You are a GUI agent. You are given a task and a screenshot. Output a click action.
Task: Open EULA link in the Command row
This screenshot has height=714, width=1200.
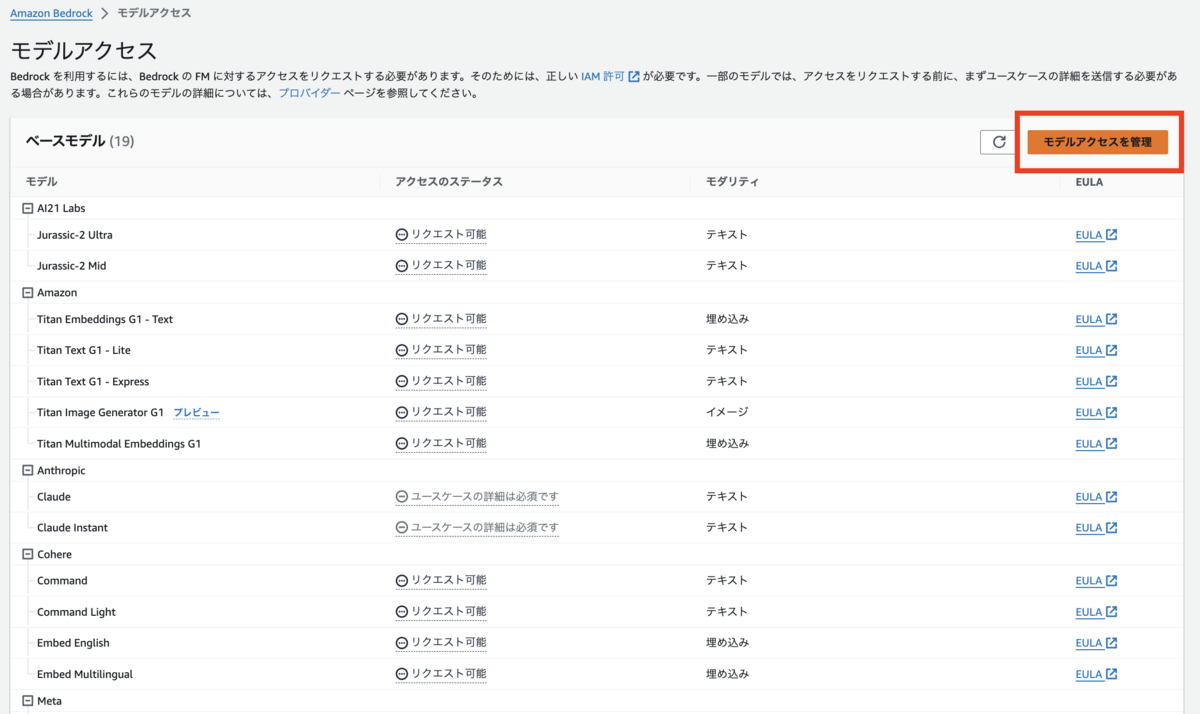[1096, 581]
